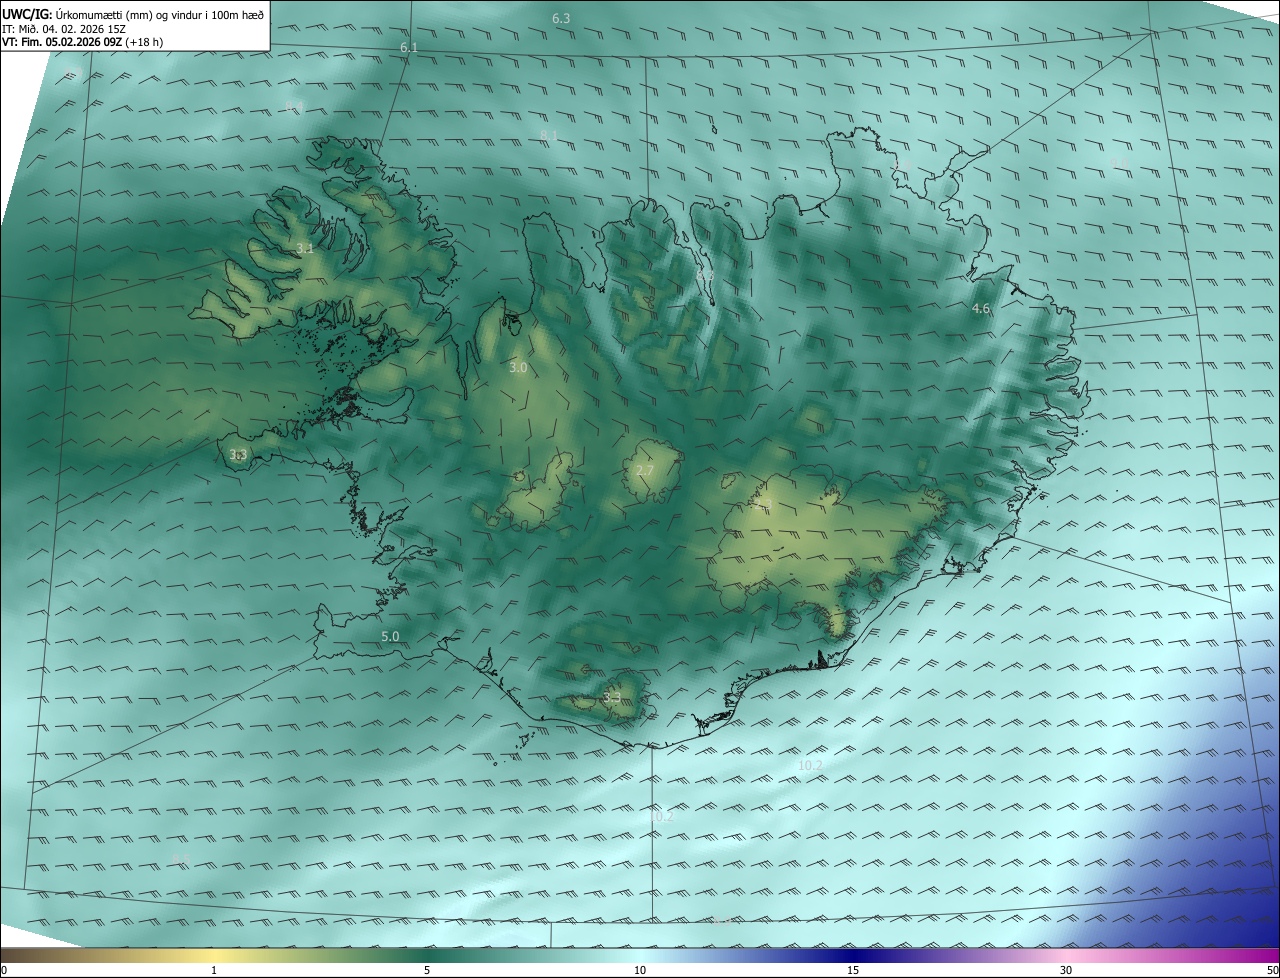The width and height of the screenshot is (1280, 978).
Task: Click the 30 tick on the colour scale
Action: point(1066,970)
